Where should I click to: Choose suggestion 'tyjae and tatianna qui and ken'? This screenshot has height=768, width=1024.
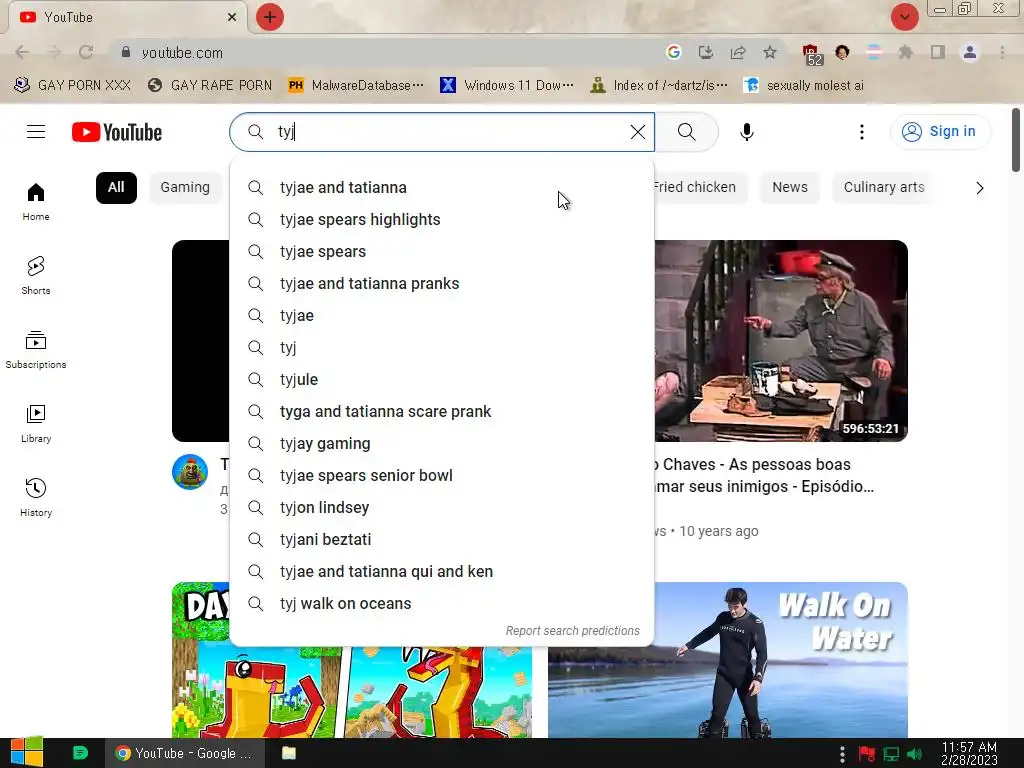[x=442, y=571]
